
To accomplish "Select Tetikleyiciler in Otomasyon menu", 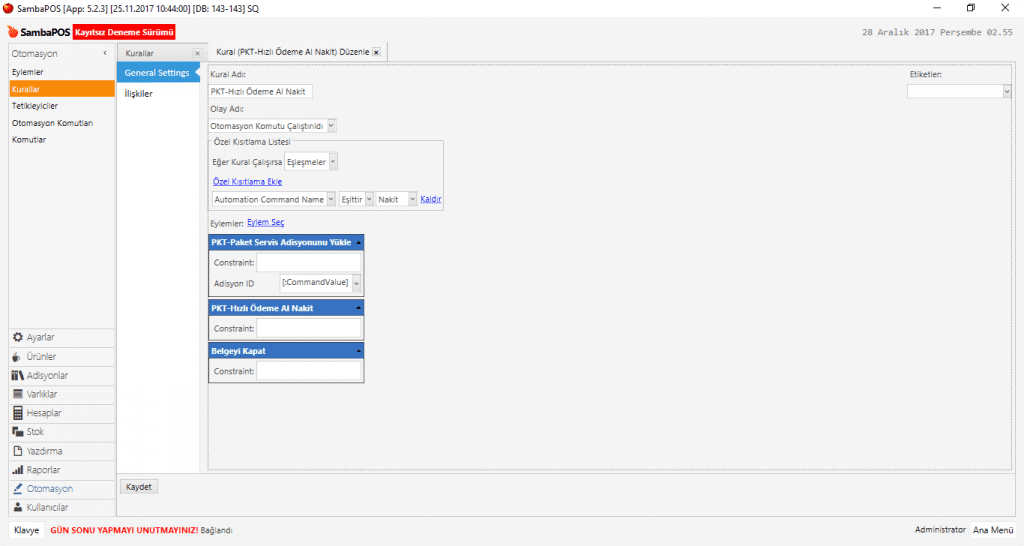I will tap(35, 106).
